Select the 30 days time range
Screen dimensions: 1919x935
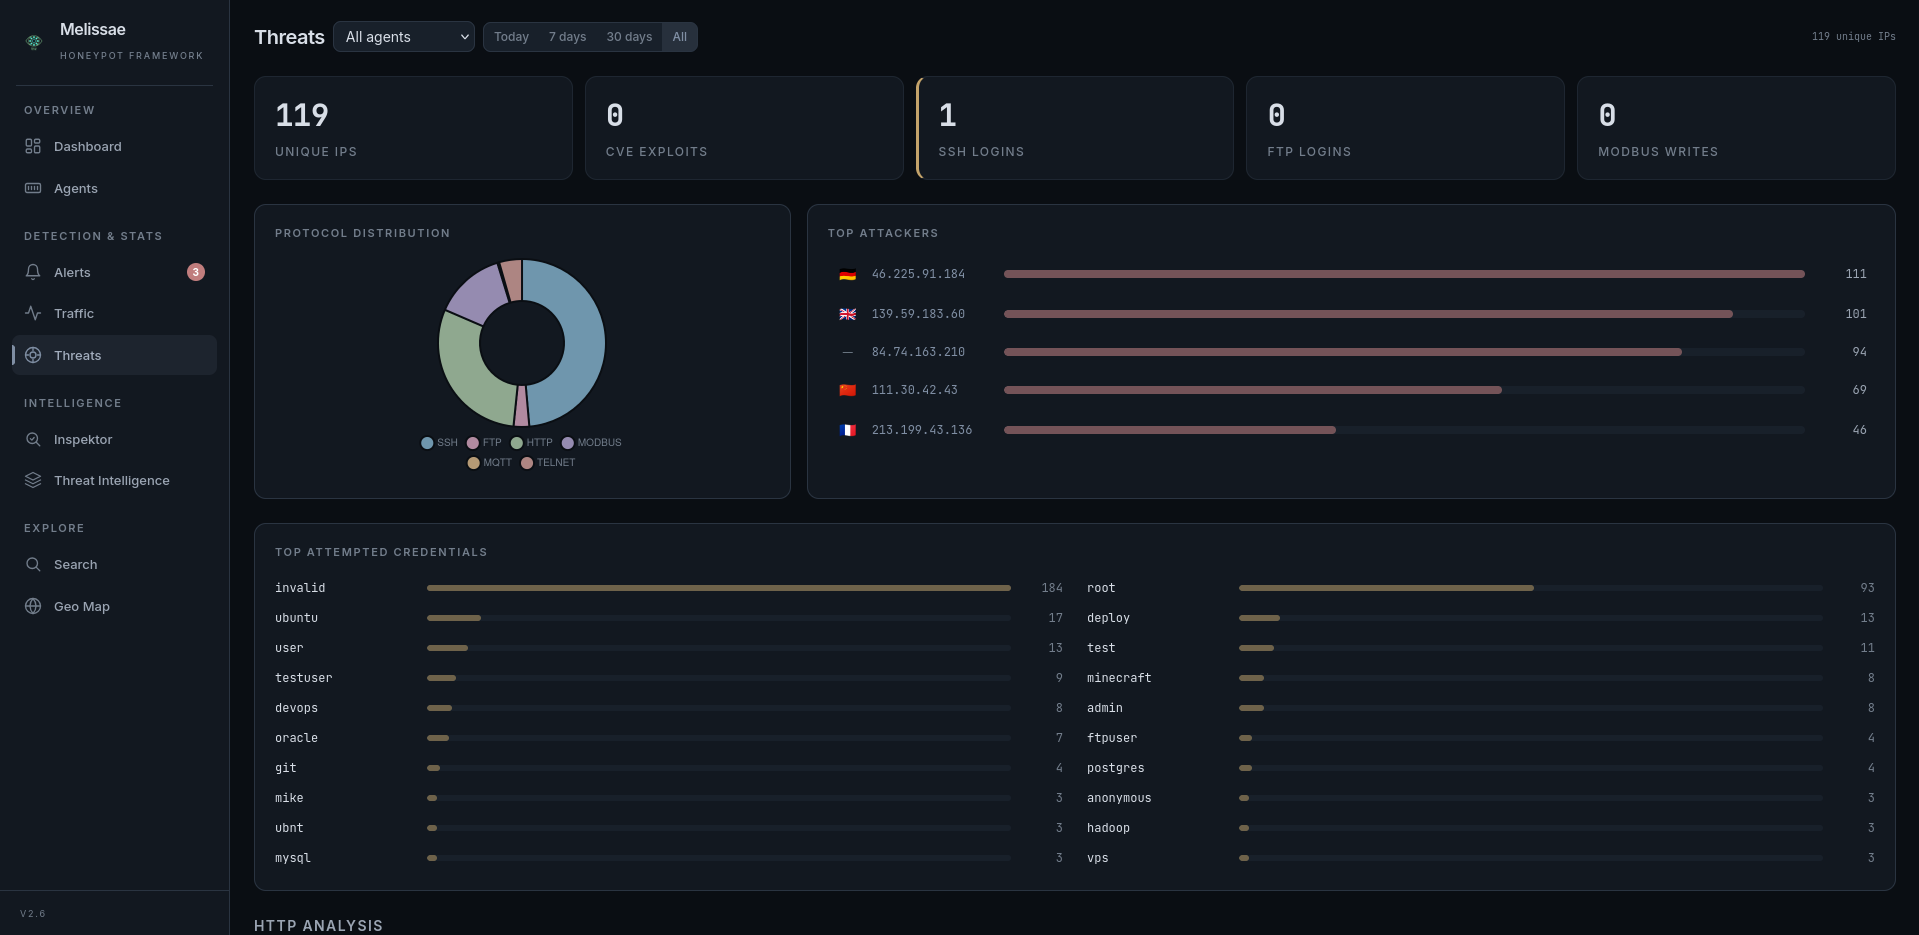tap(629, 37)
